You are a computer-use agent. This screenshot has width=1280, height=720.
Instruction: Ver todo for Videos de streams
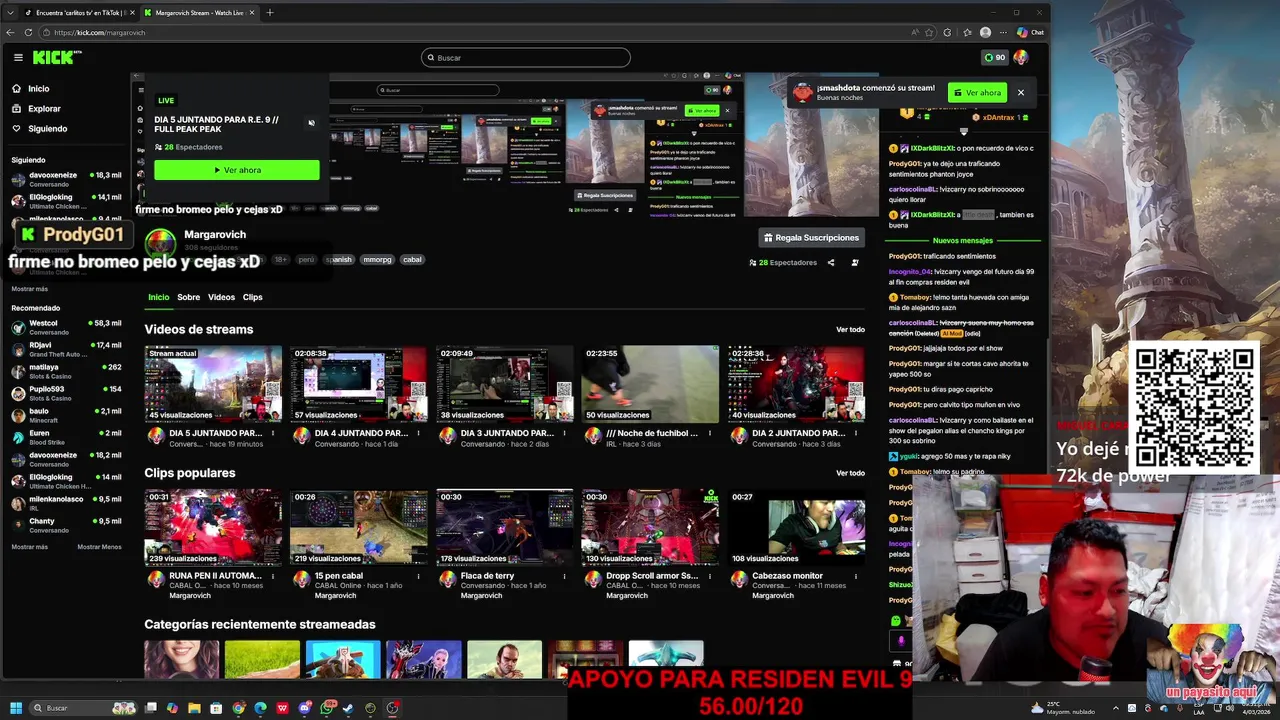850,330
